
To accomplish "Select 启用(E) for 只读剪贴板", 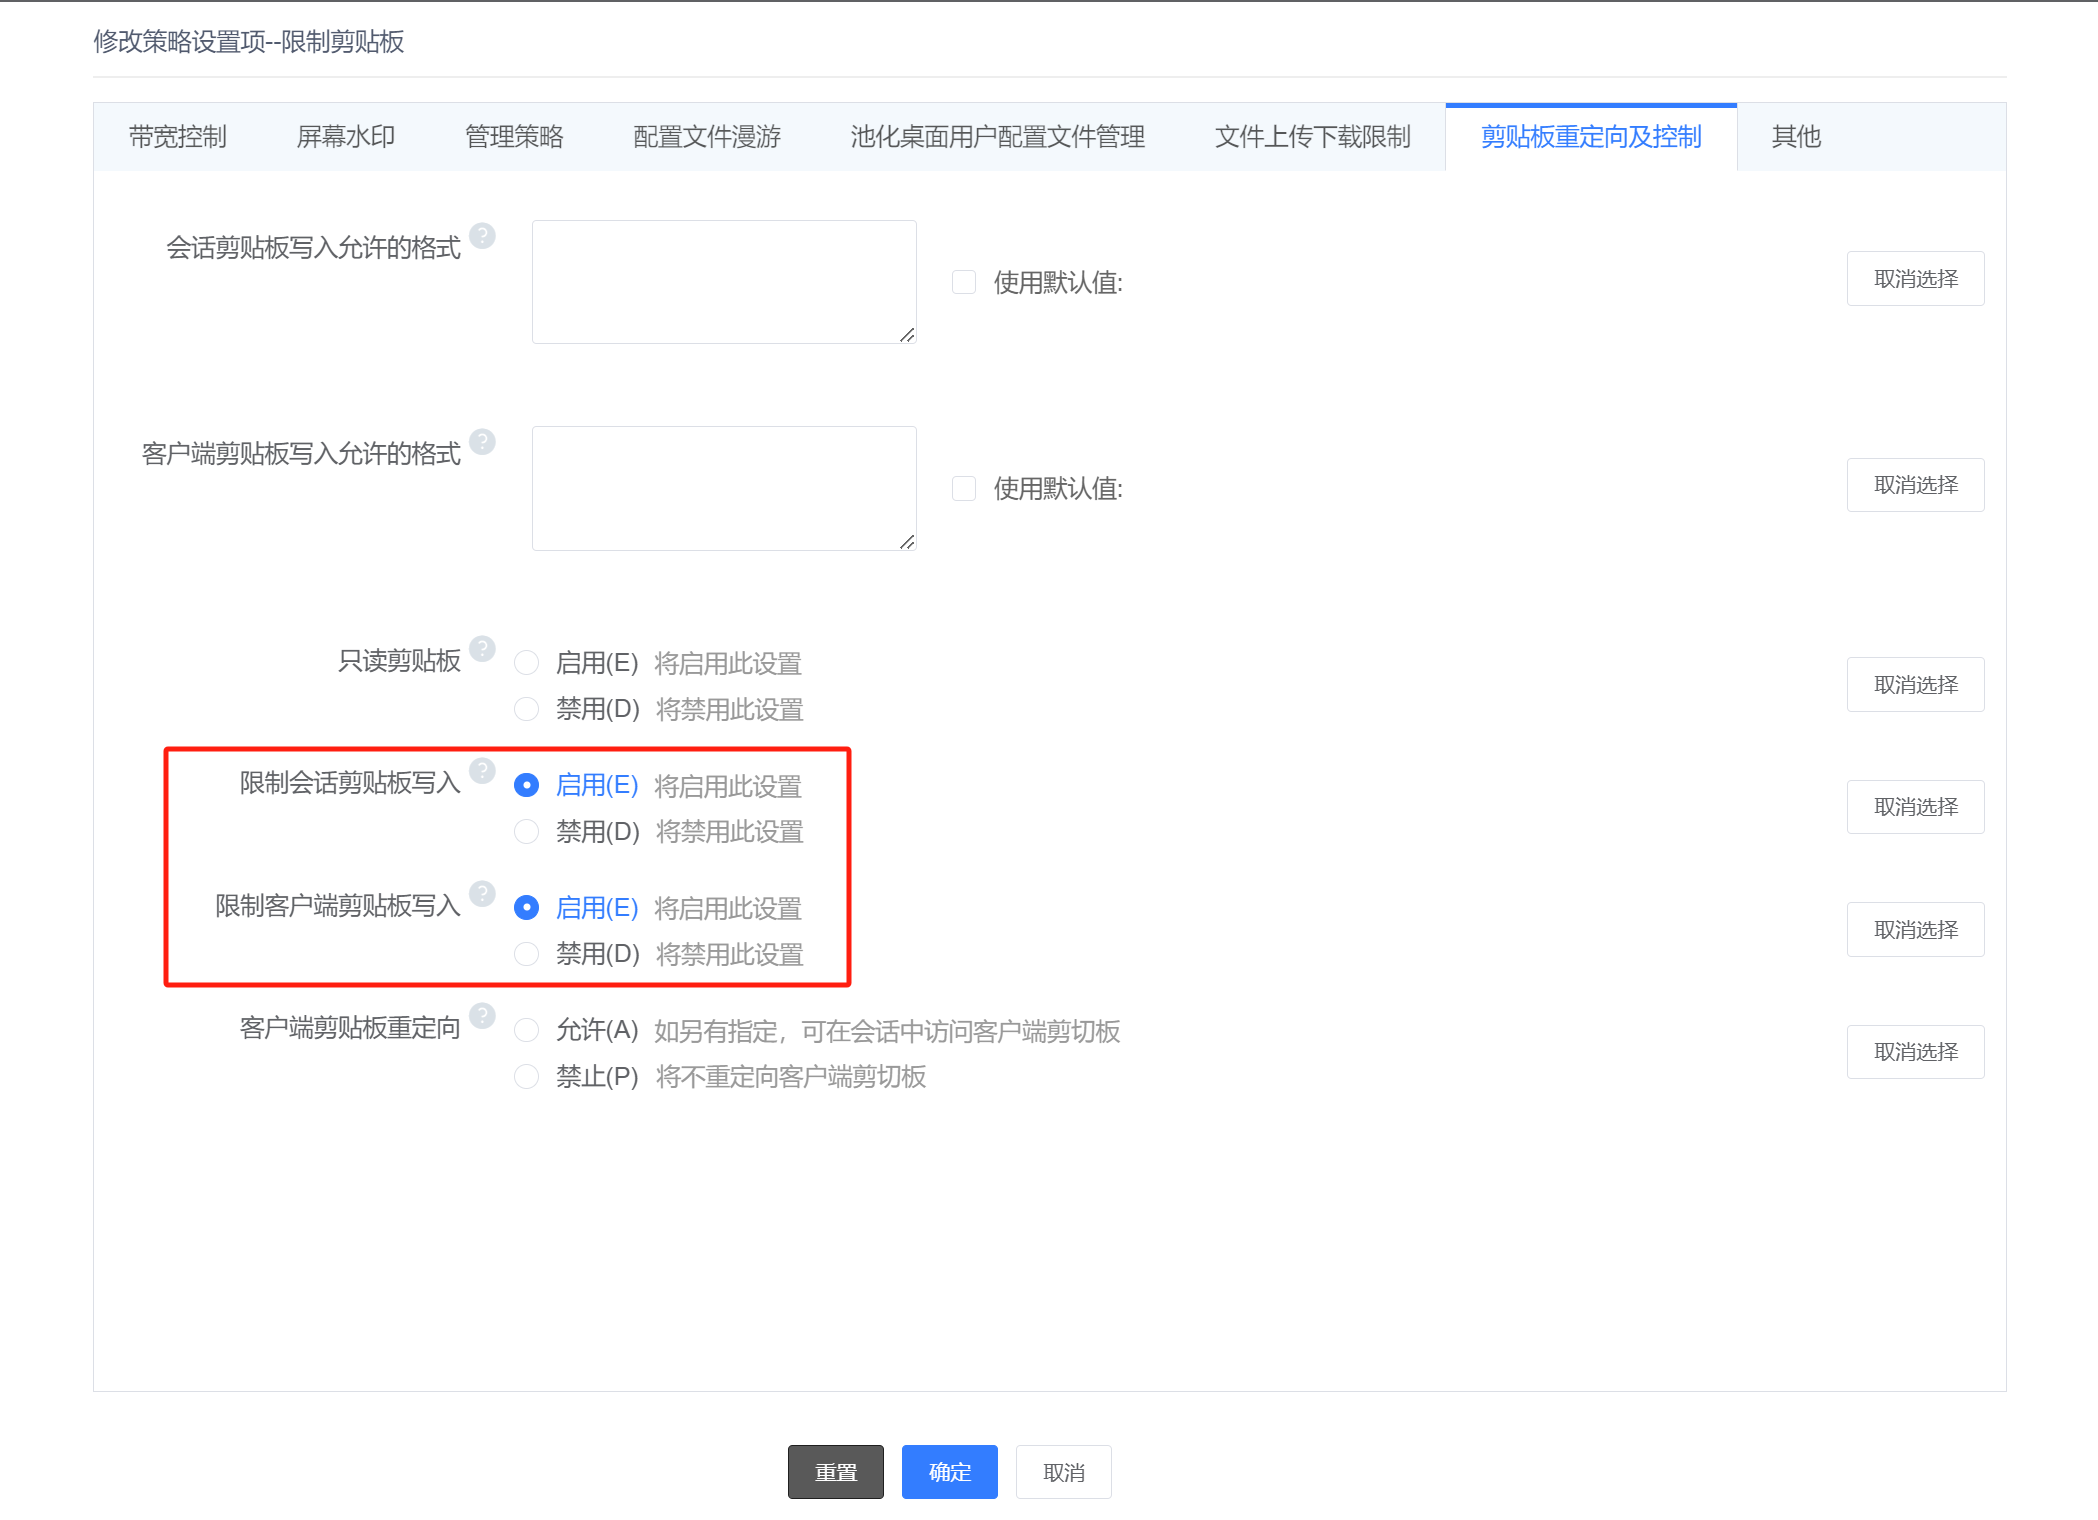I will coord(526,663).
